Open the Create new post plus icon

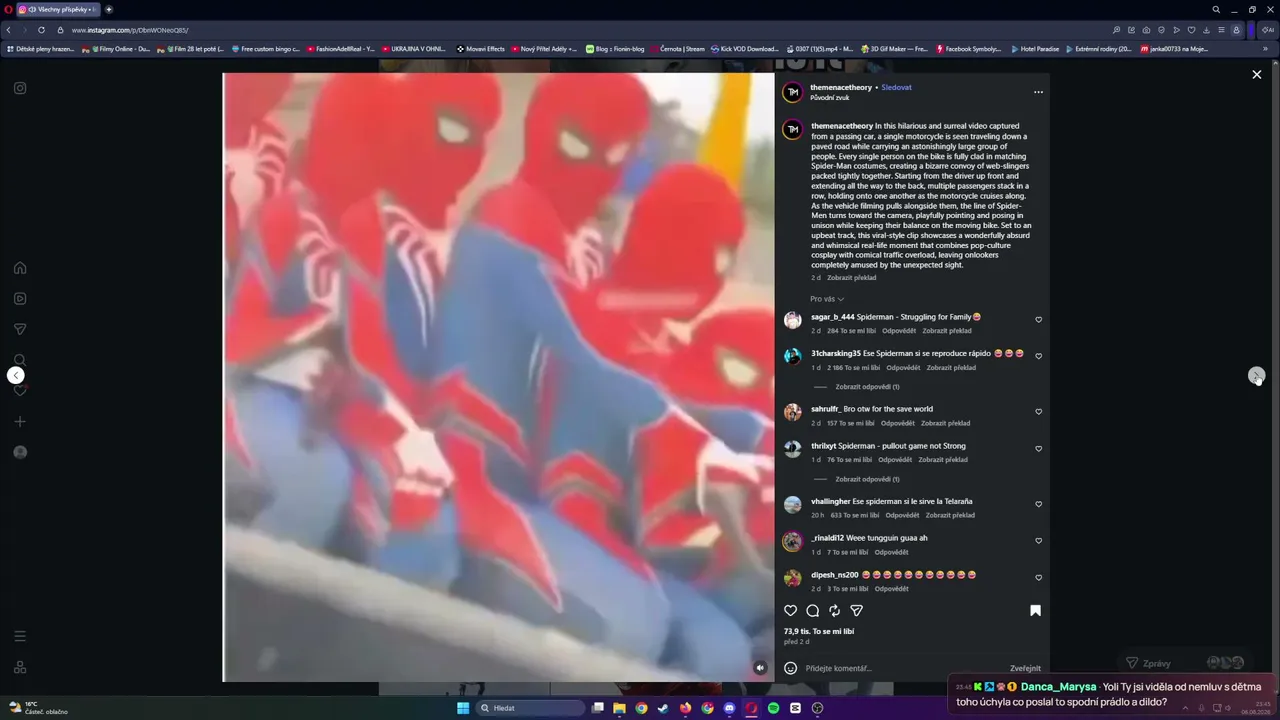tap(20, 421)
